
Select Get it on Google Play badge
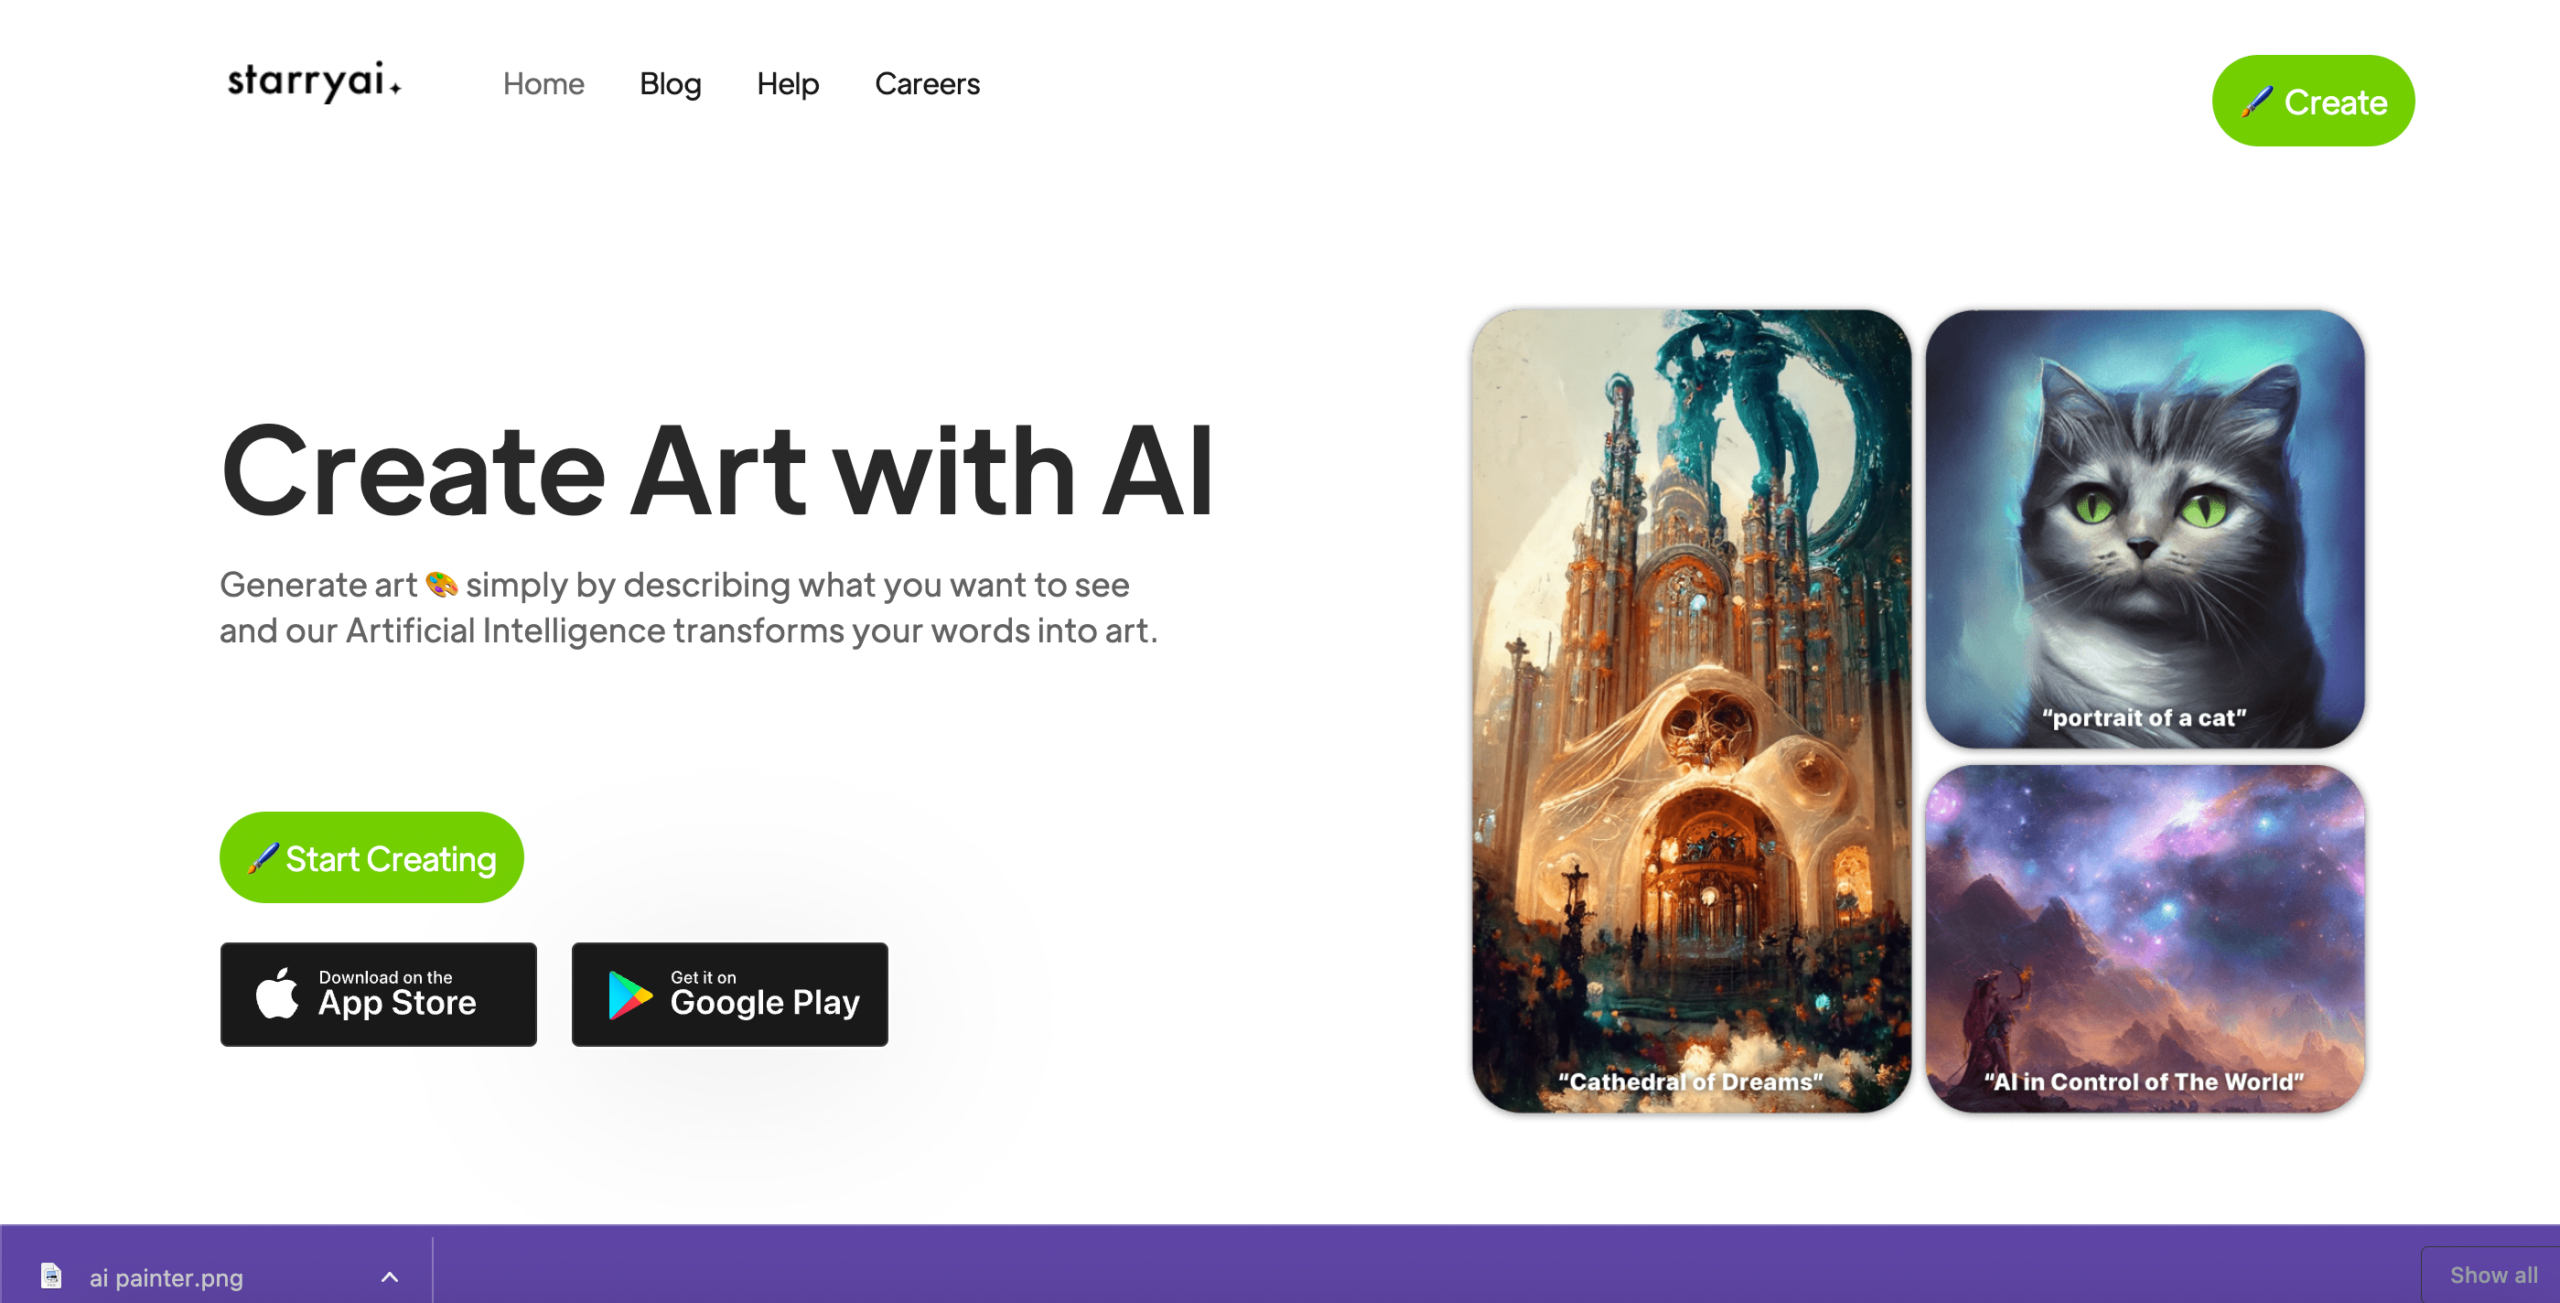click(x=730, y=994)
